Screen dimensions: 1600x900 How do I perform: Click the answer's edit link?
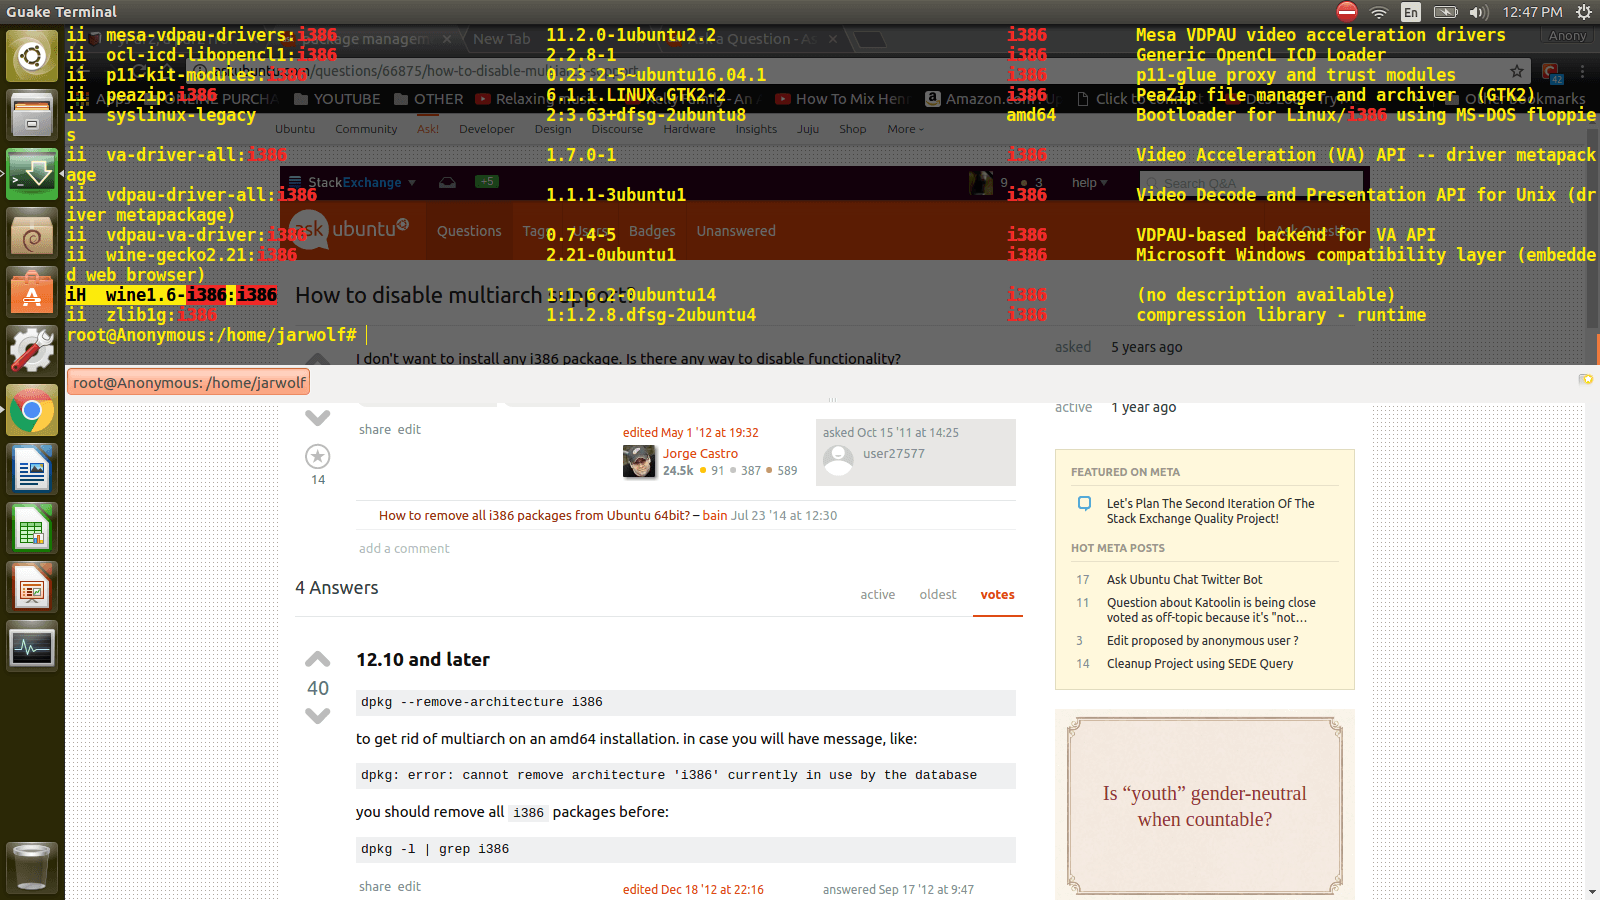pyautogui.click(x=409, y=886)
